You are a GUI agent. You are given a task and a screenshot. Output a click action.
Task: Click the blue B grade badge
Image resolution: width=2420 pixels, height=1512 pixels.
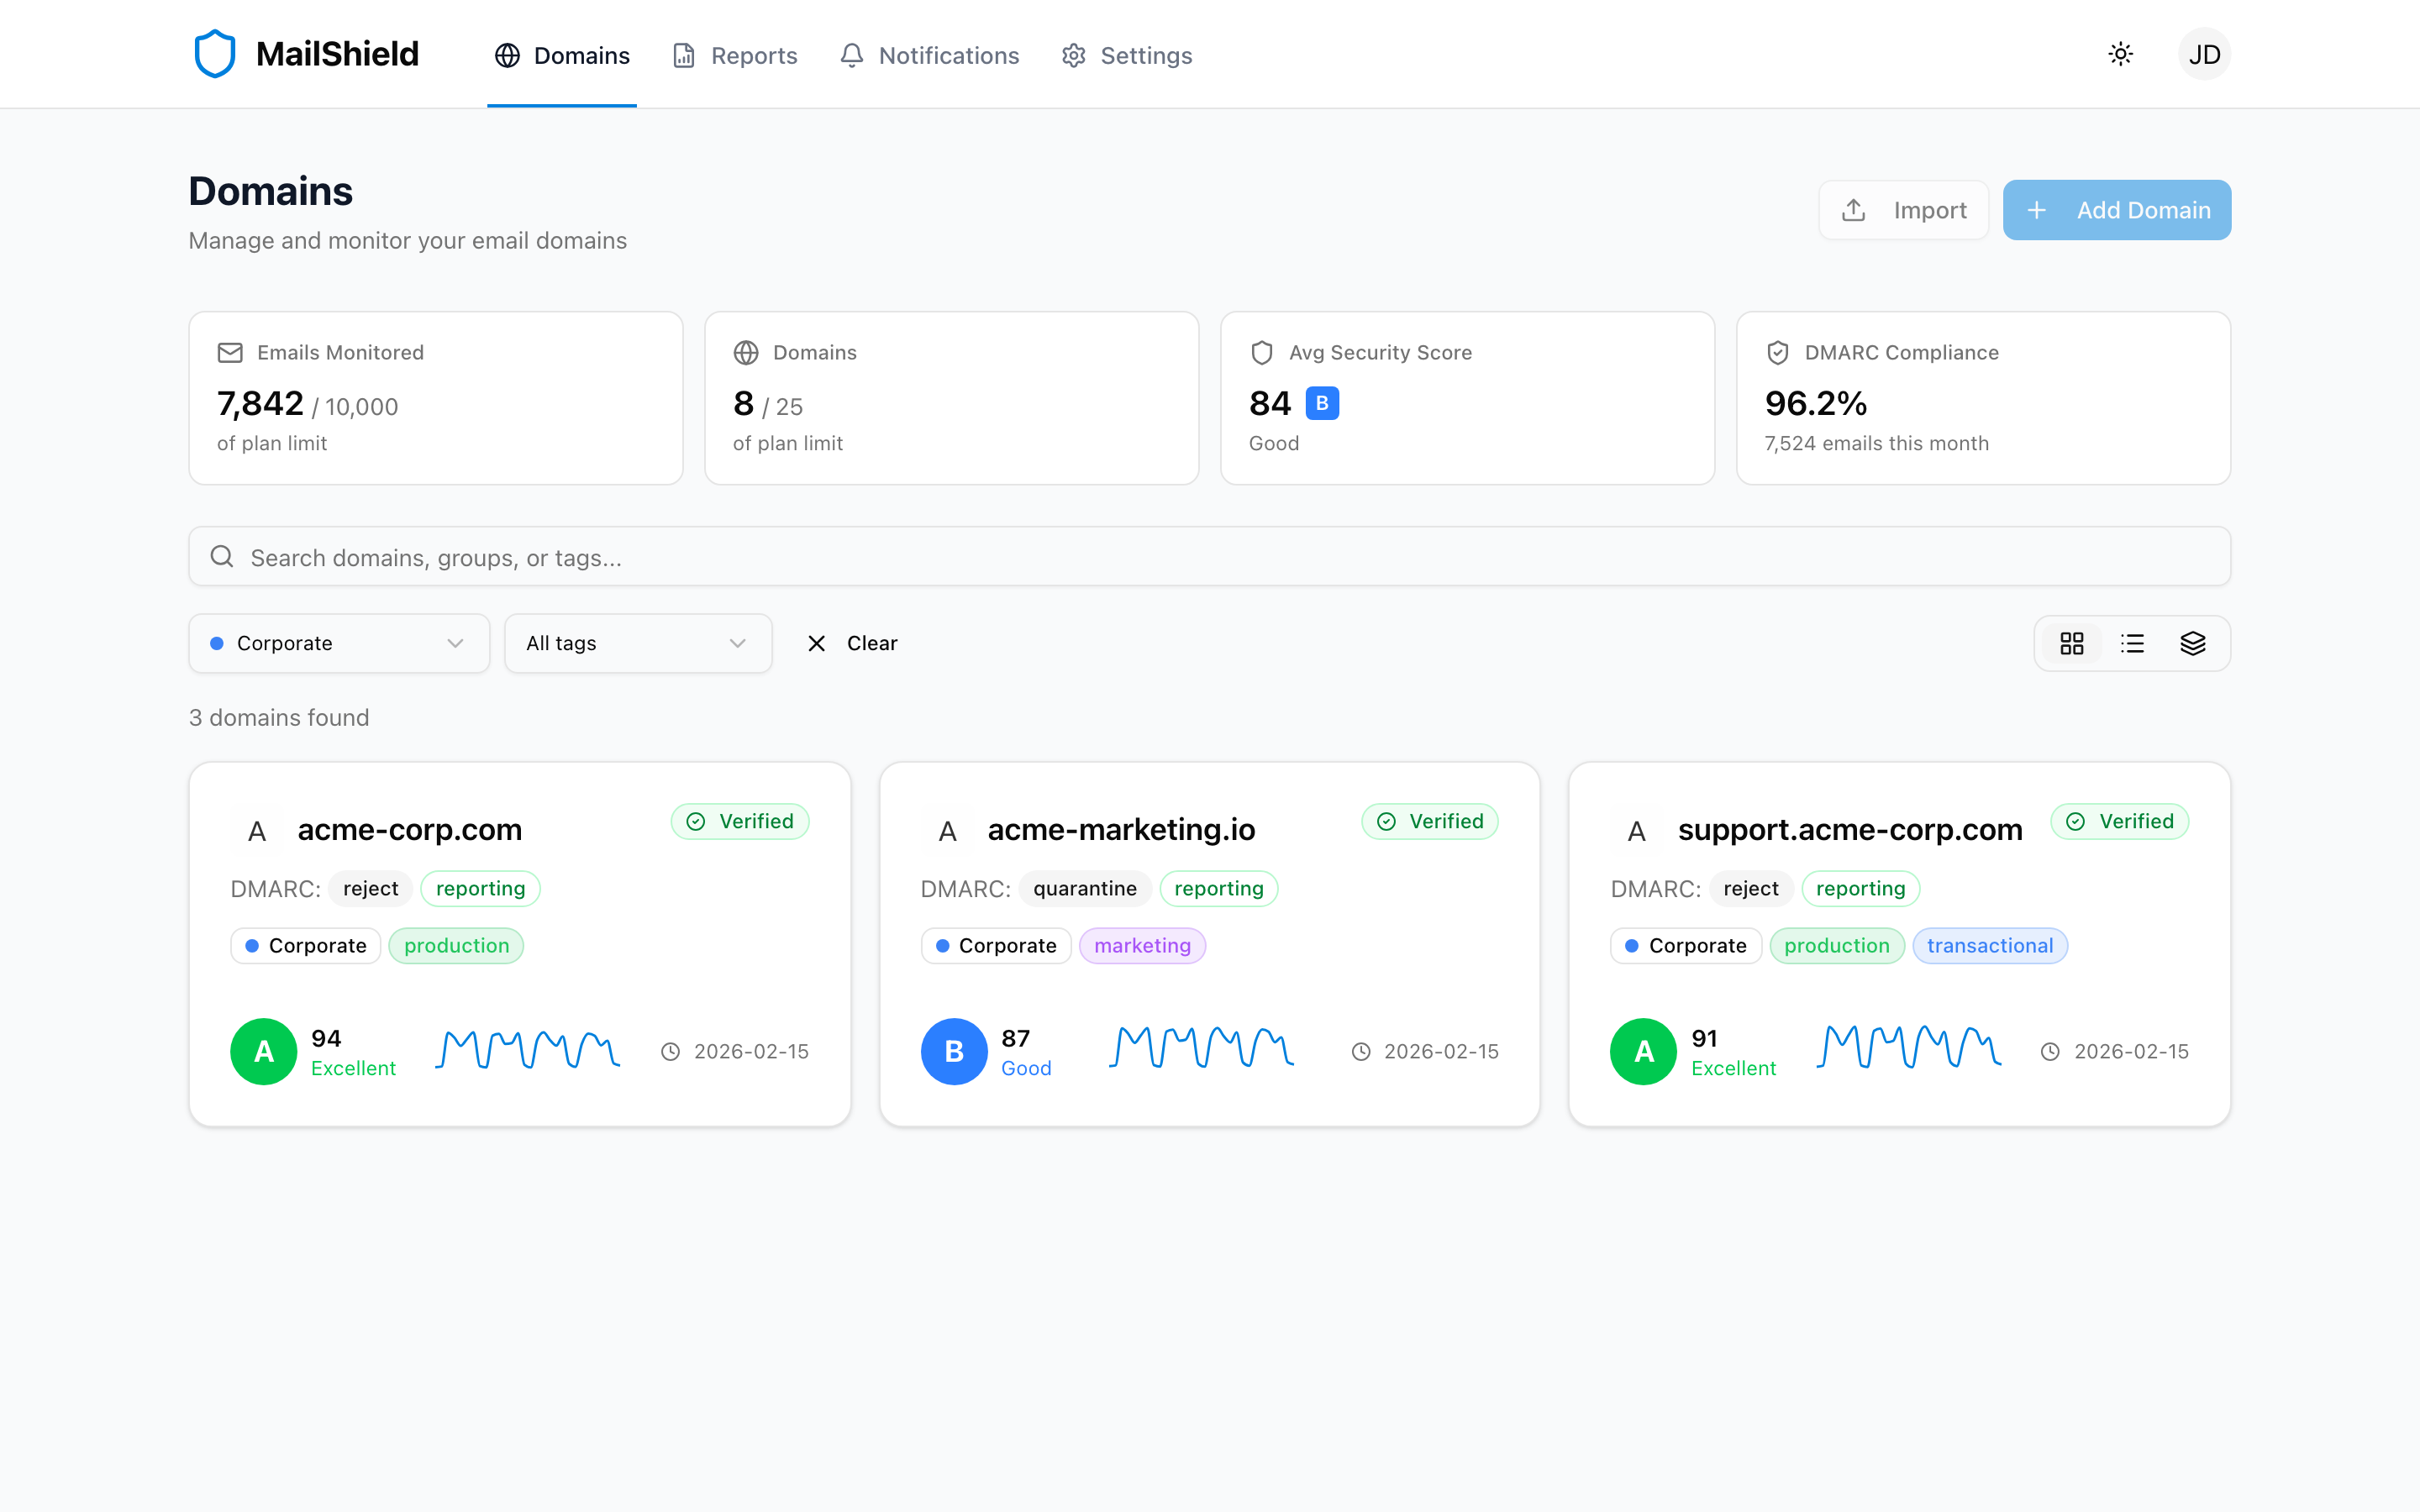[1322, 403]
